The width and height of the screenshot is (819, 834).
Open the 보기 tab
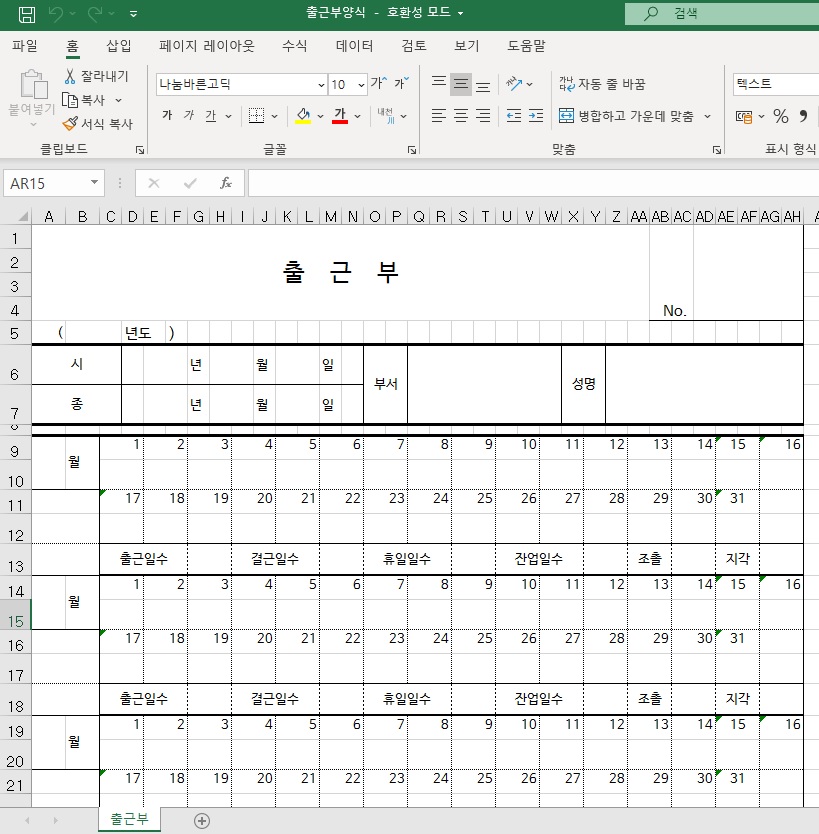point(466,46)
